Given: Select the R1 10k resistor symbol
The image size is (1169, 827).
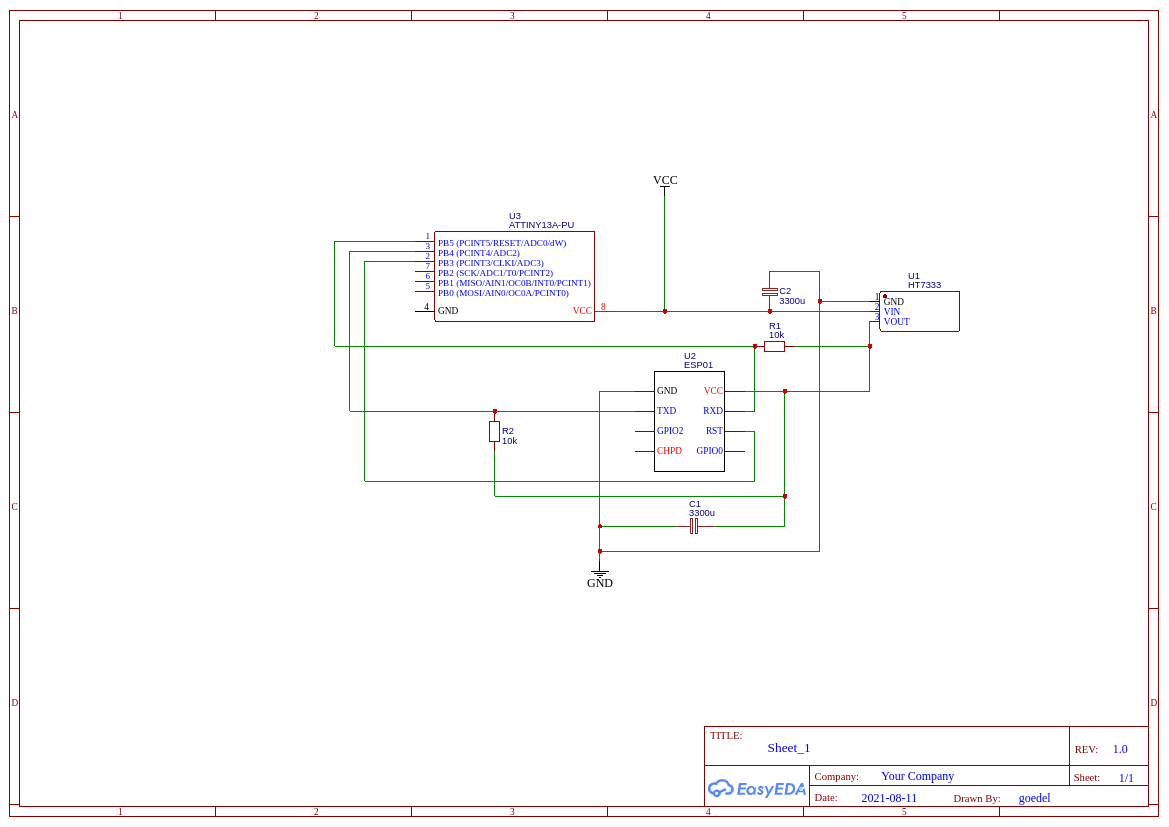Looking at the screenshot, I should [x=774, y=346].
